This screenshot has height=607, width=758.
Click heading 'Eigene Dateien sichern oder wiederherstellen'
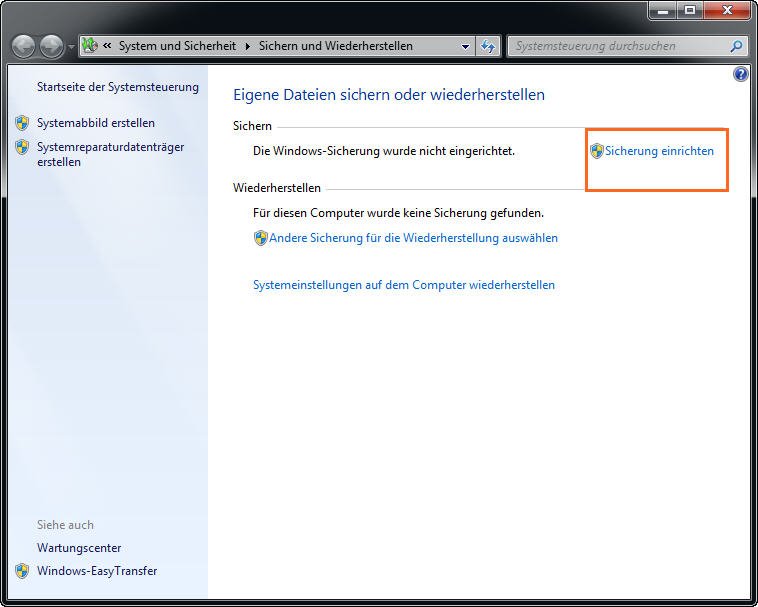tap(389, 95)
